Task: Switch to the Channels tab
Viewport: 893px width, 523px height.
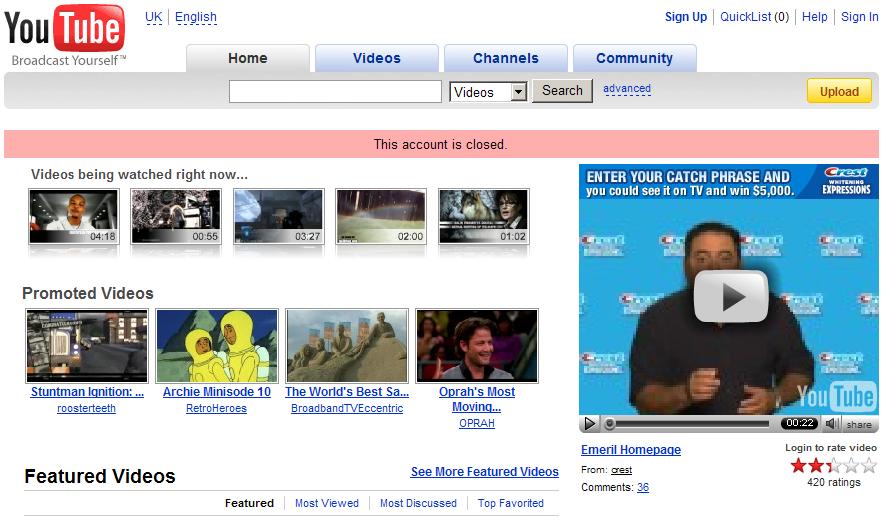Action: (506, 58)
